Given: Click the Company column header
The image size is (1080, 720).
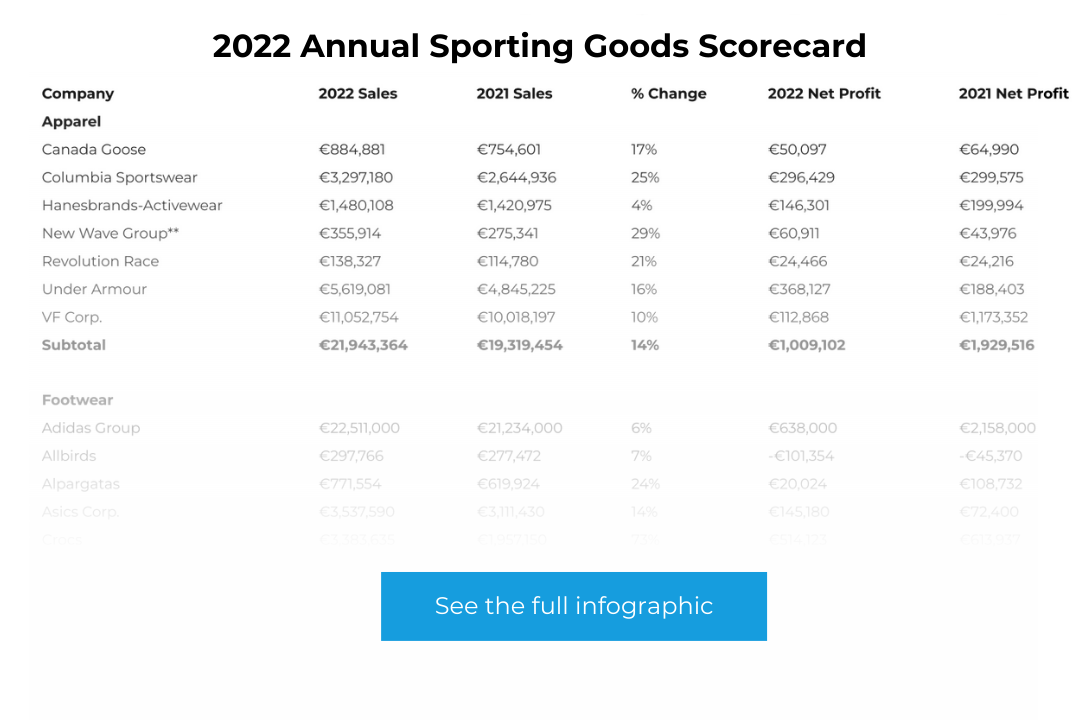Looking at the screenshot, I should [77, 93].
